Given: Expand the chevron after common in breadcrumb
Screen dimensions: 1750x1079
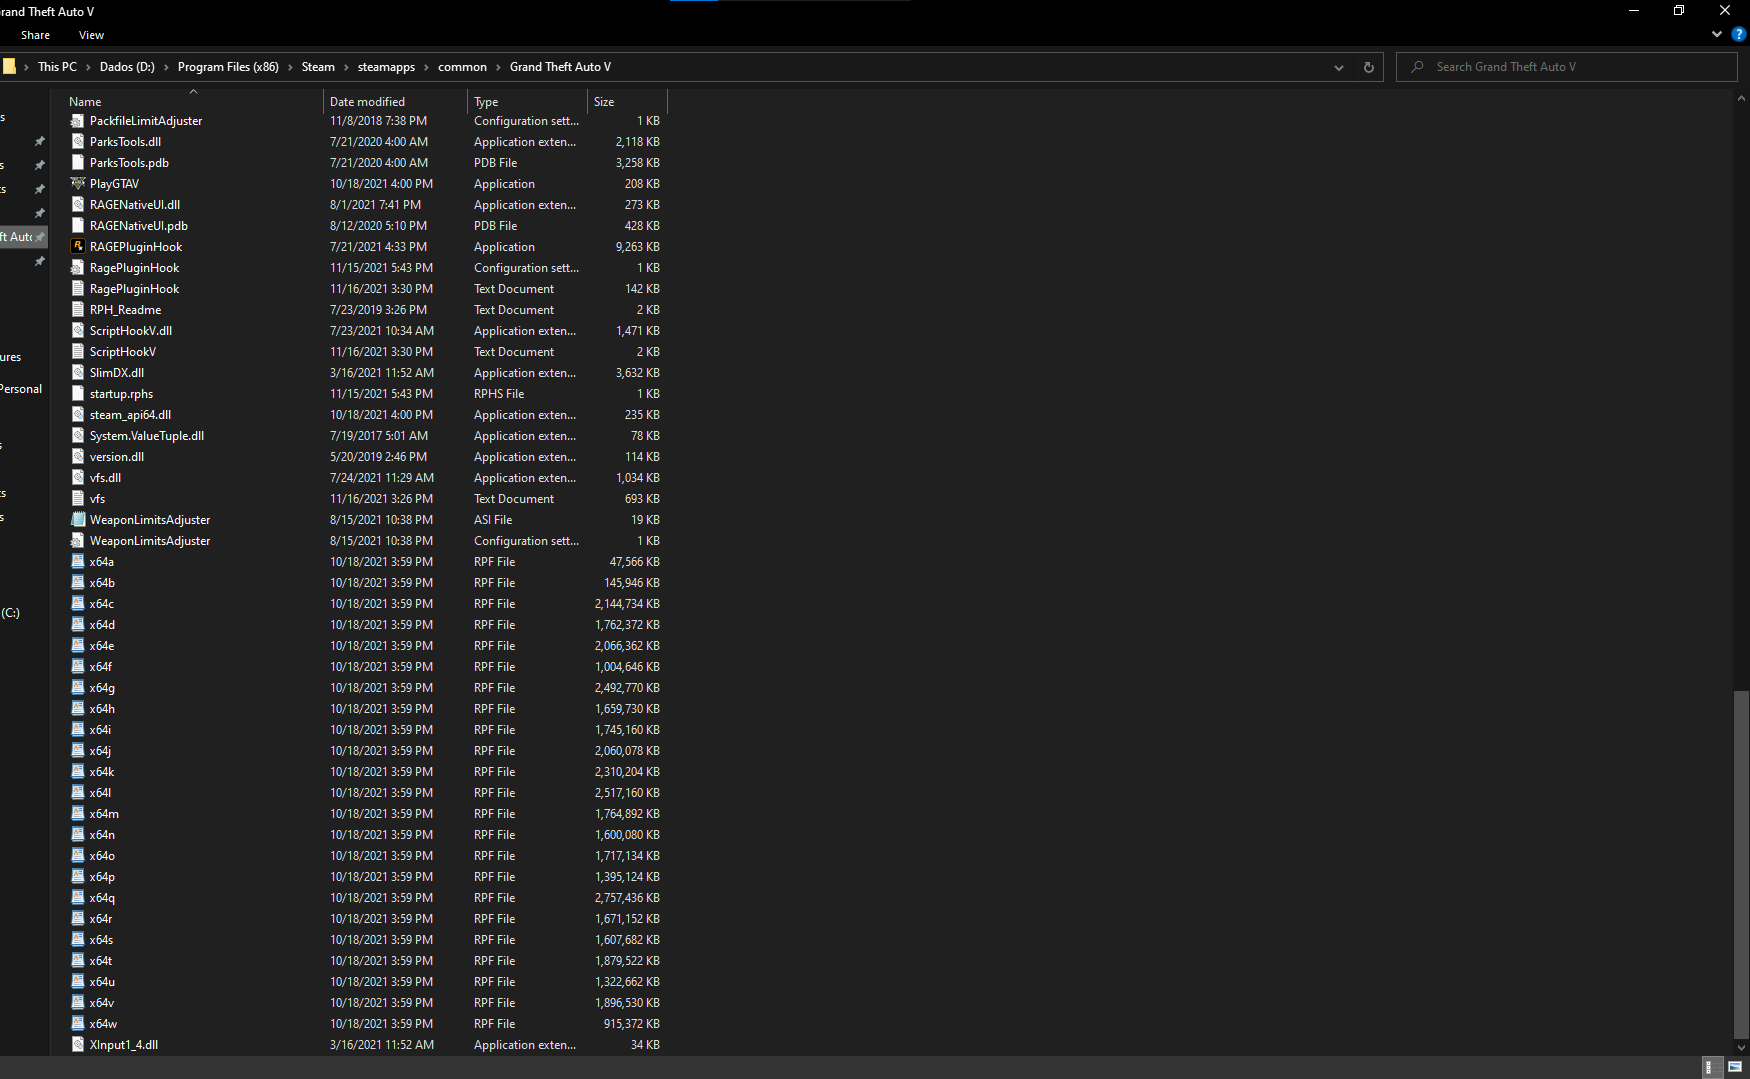Looking at the screenshot, I should 498,67.
